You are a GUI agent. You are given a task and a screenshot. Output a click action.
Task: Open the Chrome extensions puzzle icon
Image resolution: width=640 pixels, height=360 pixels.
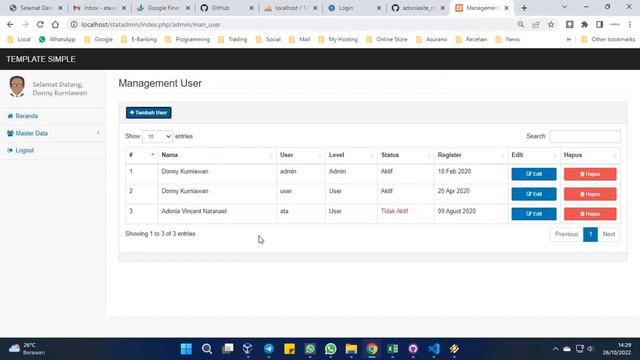click(x=584, y=24)
